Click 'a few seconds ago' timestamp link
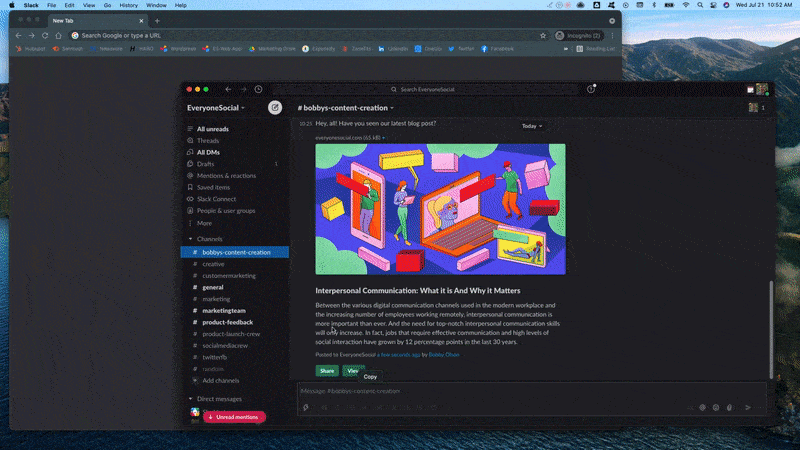This screenshot has height=450, width=800. click(x=398, y=355)
